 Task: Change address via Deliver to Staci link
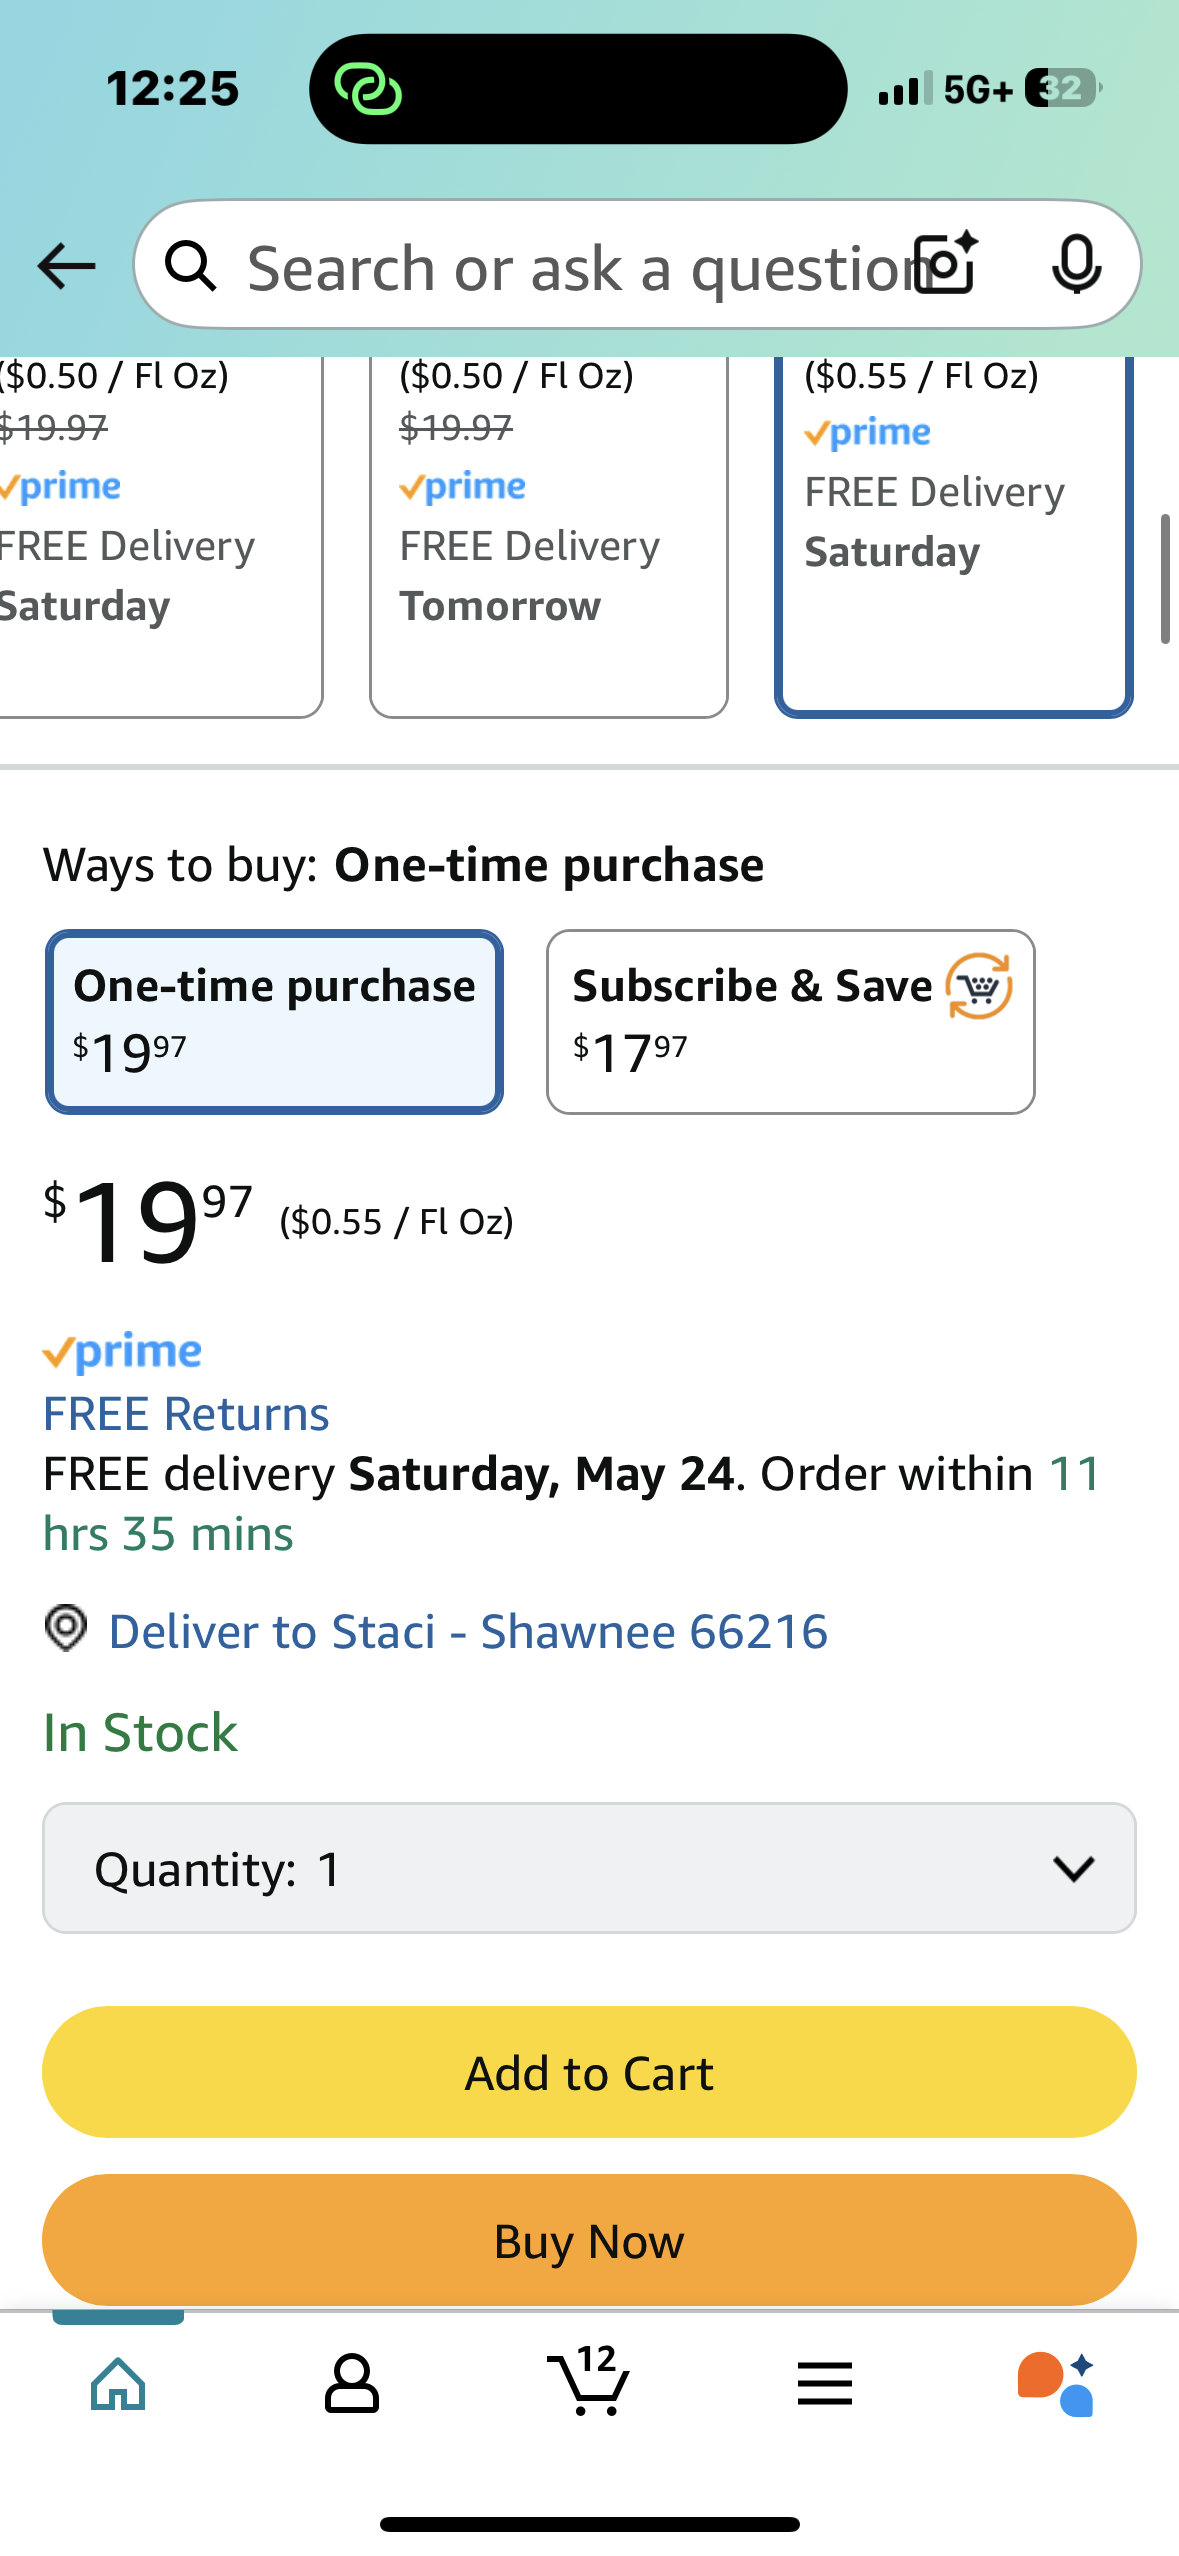point(468,1632)
